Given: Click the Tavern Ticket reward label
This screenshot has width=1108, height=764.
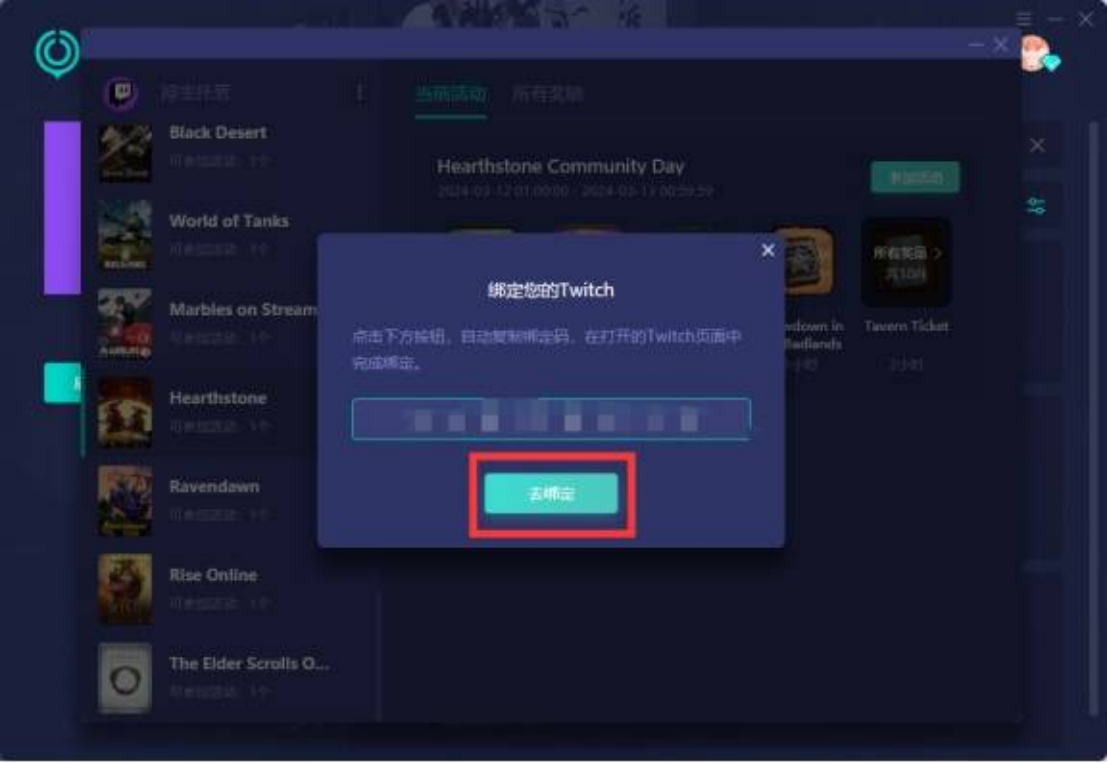Looking at the screenshot, I should (907, 326).
